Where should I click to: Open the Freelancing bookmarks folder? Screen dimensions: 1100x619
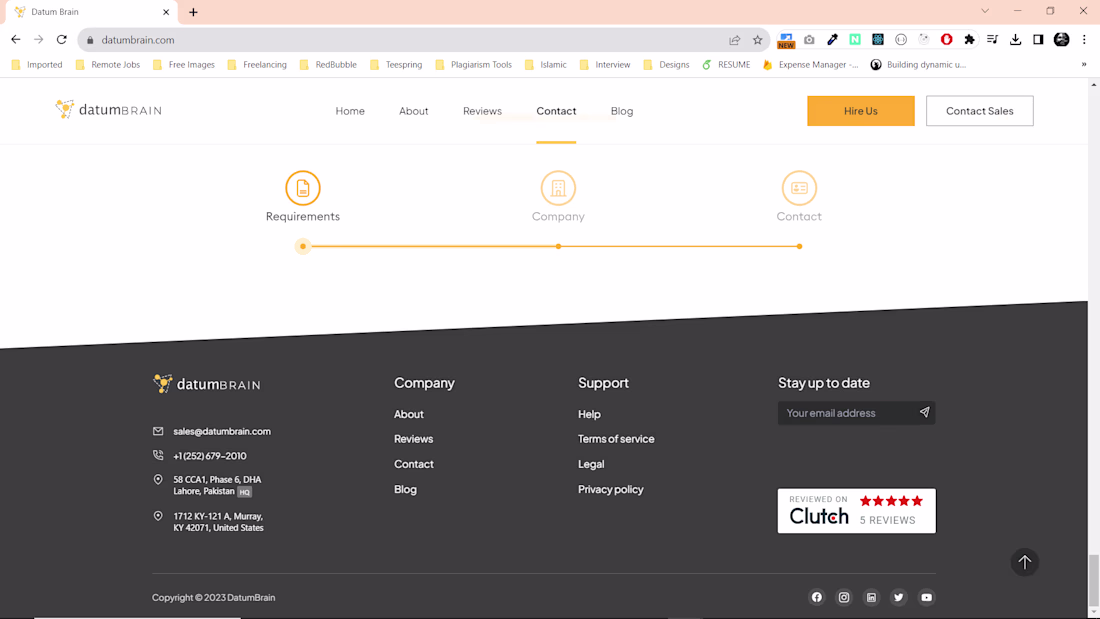pos(257,65)
